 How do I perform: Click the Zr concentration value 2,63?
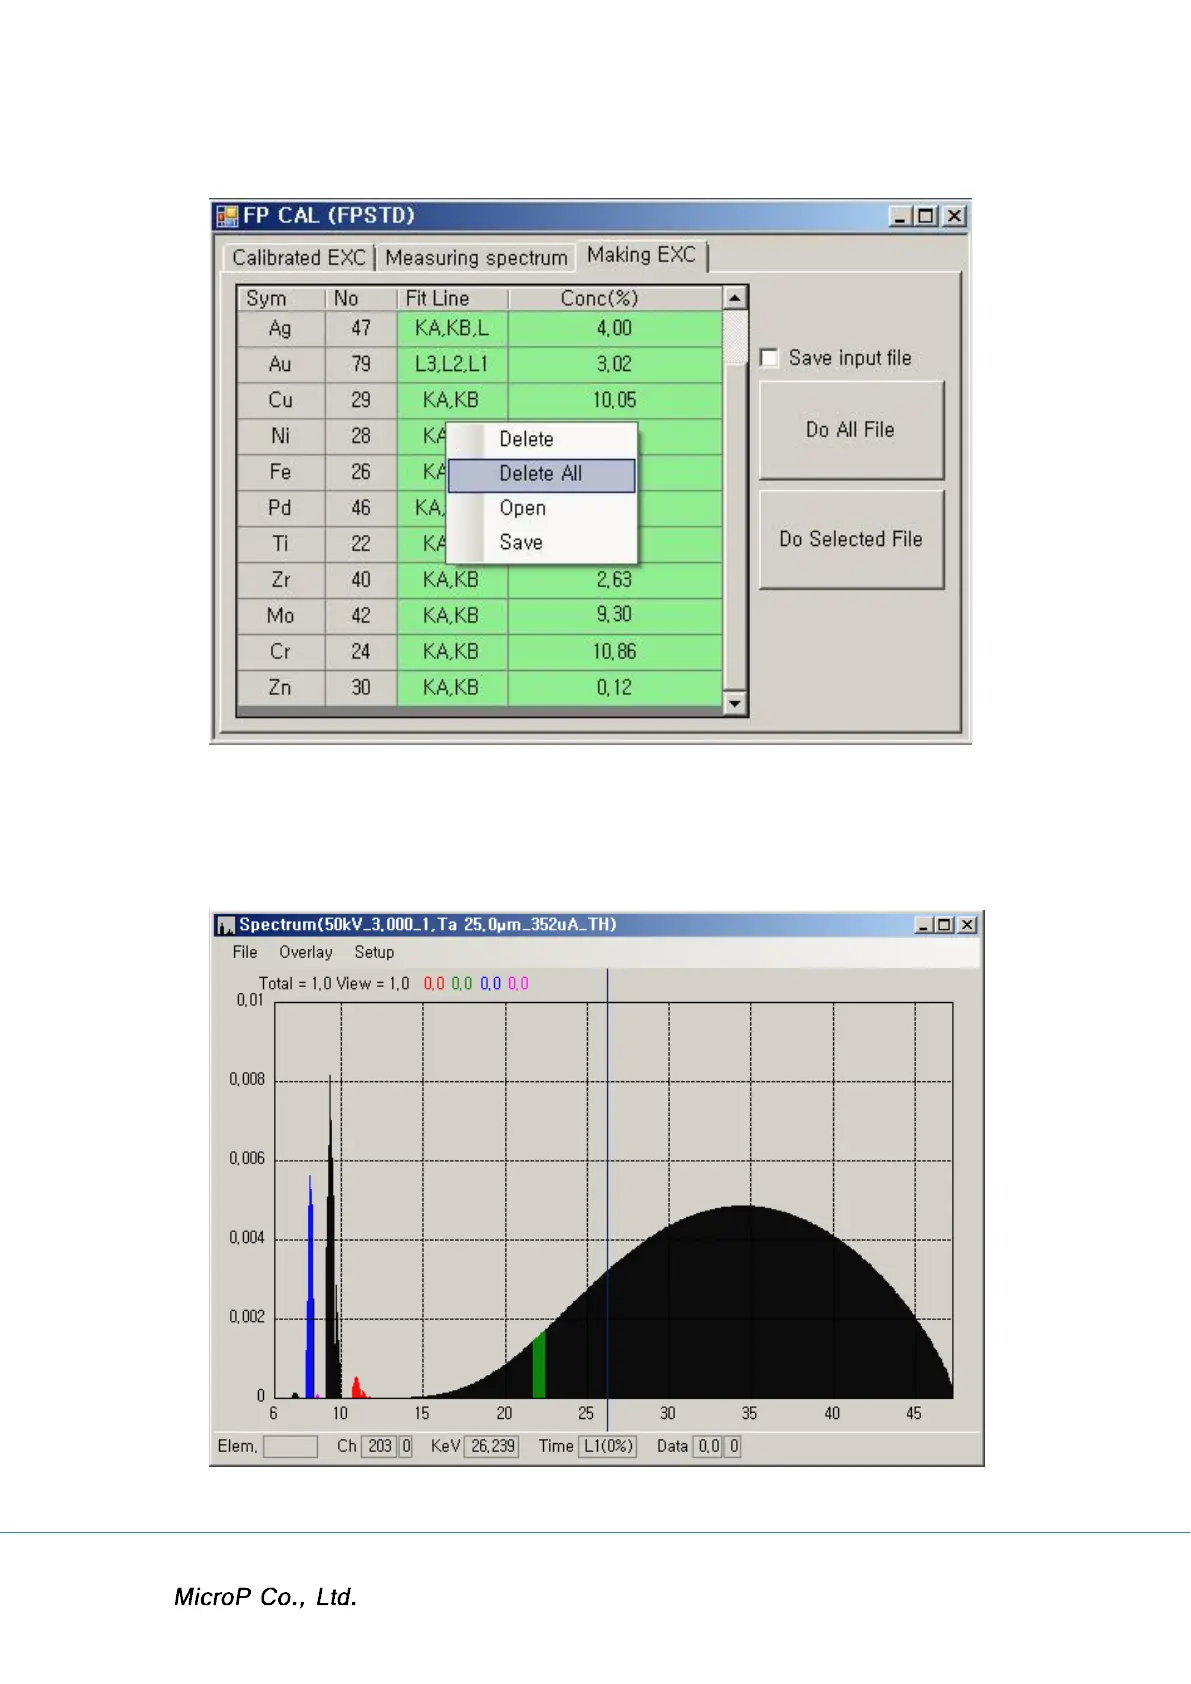[615, 580]
